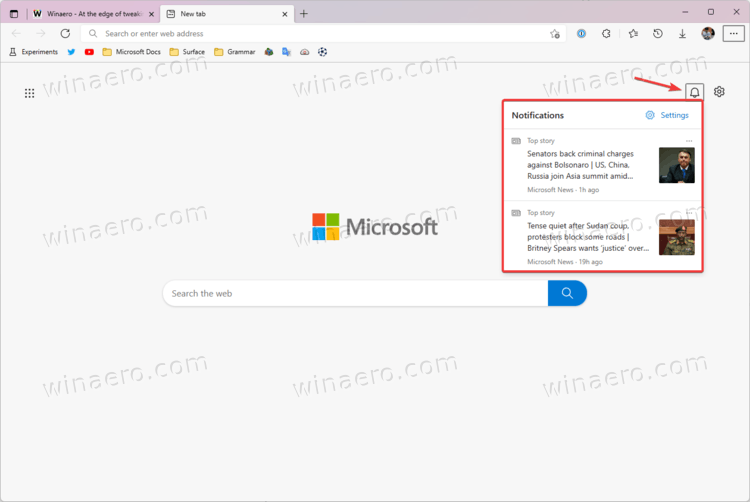Expand the Grammar bookmarks folder
Image resolution: width=750 pixels, height=502 pixels.
coord(234,52)
